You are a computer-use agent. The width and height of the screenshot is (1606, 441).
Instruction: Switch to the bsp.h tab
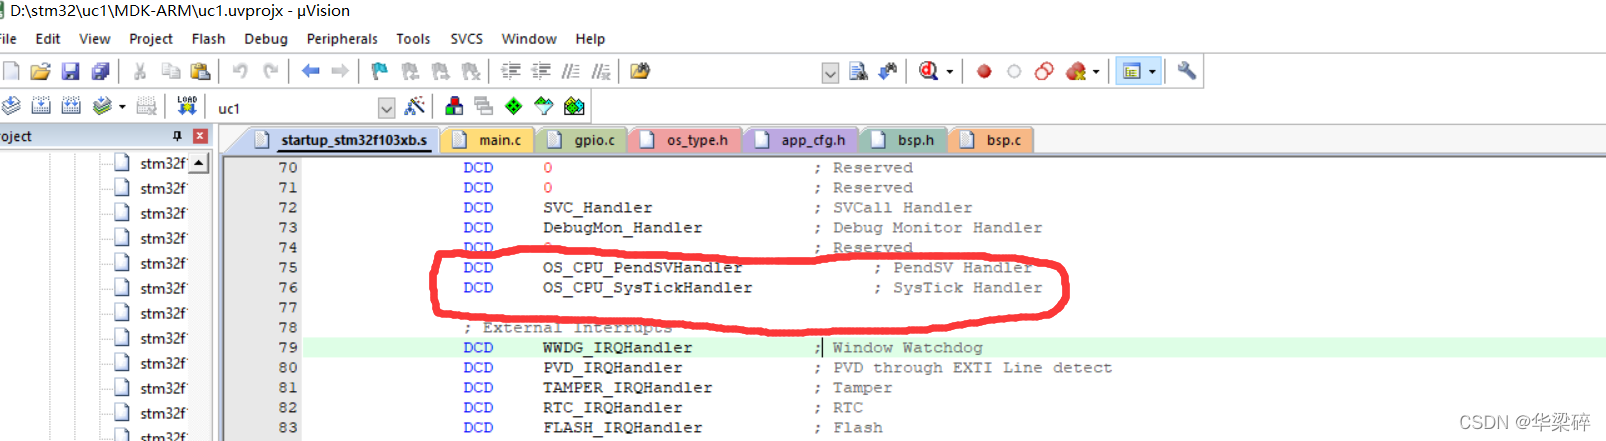(904, 140)
